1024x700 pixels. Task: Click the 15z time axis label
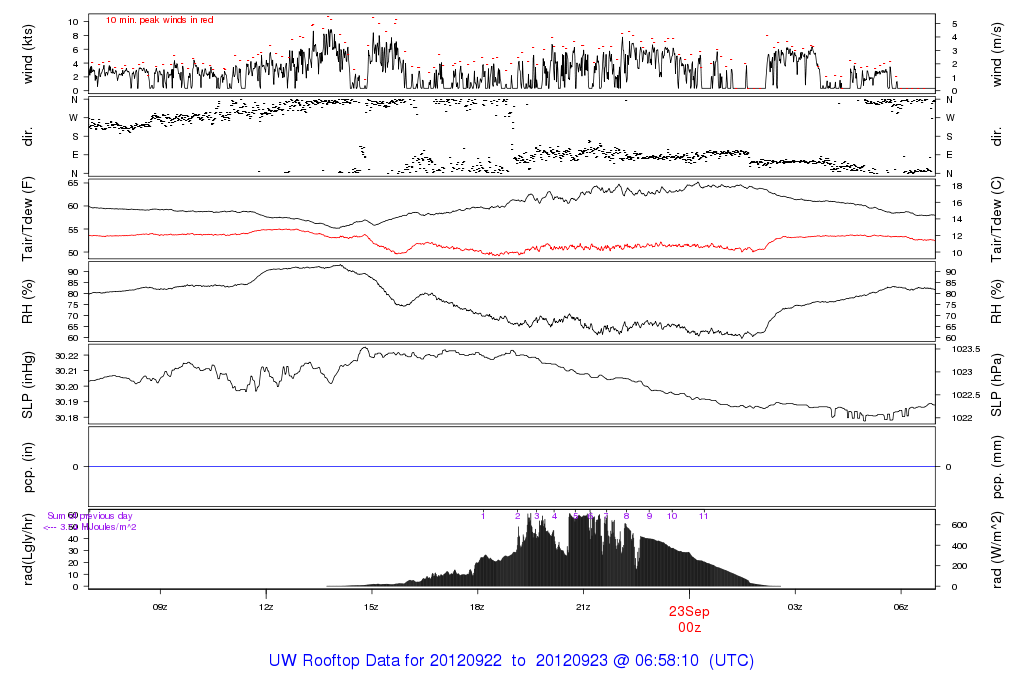371,606
